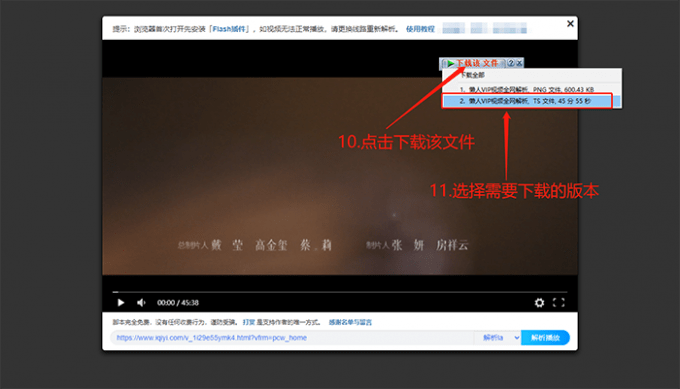The image size is (680, 389).
Task: Open 感谢名单与留言 link
Action: pos(350,322)
